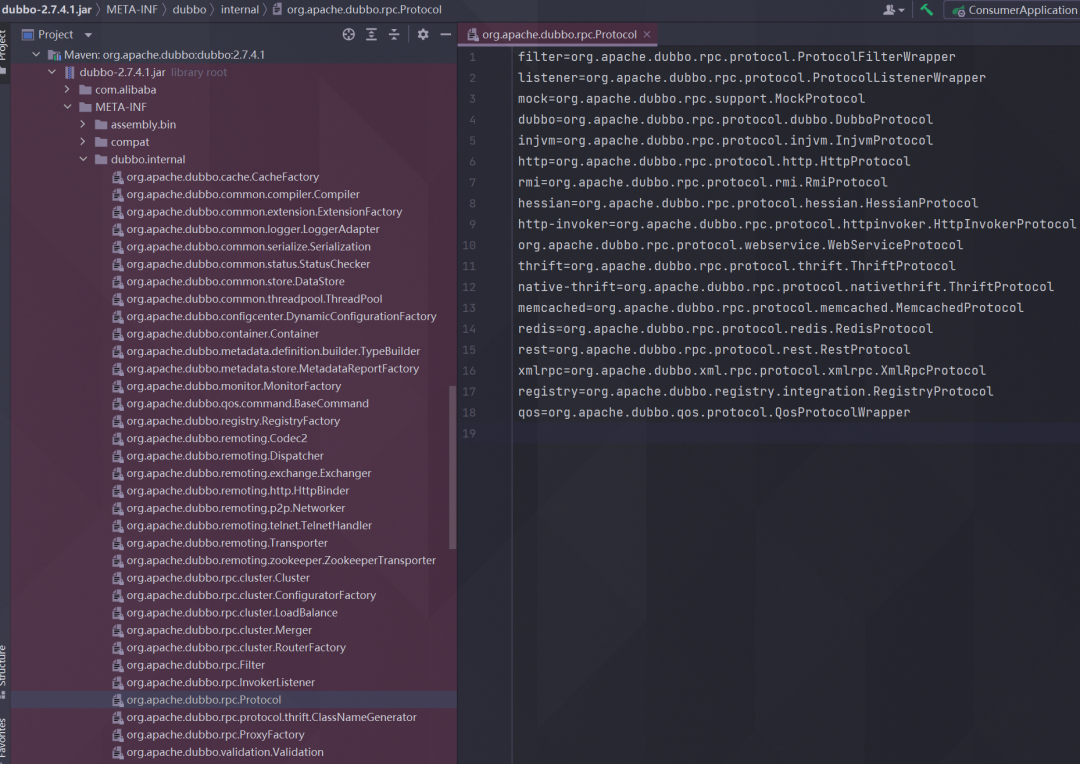Select the exchange.Exchanger file
The height and width of the screenshot is (764, 1080).
(241, 473)
